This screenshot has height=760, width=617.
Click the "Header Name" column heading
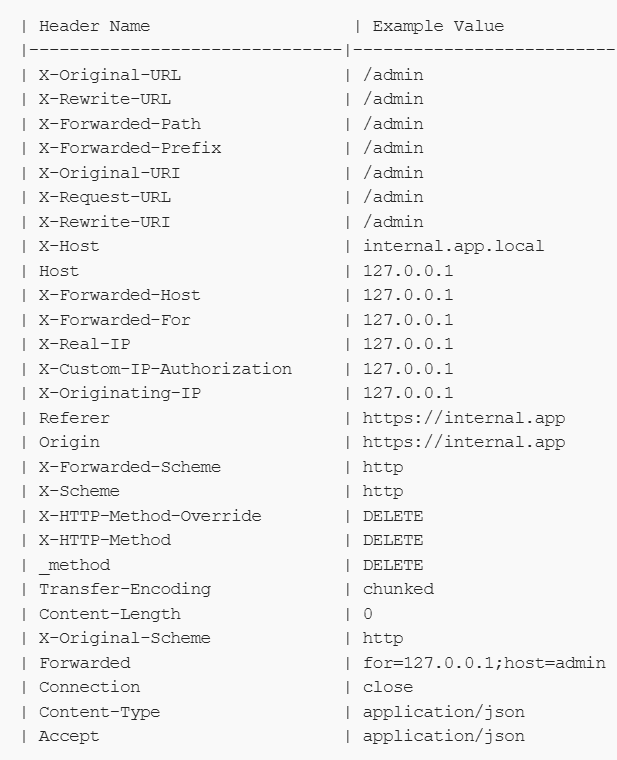94,26
